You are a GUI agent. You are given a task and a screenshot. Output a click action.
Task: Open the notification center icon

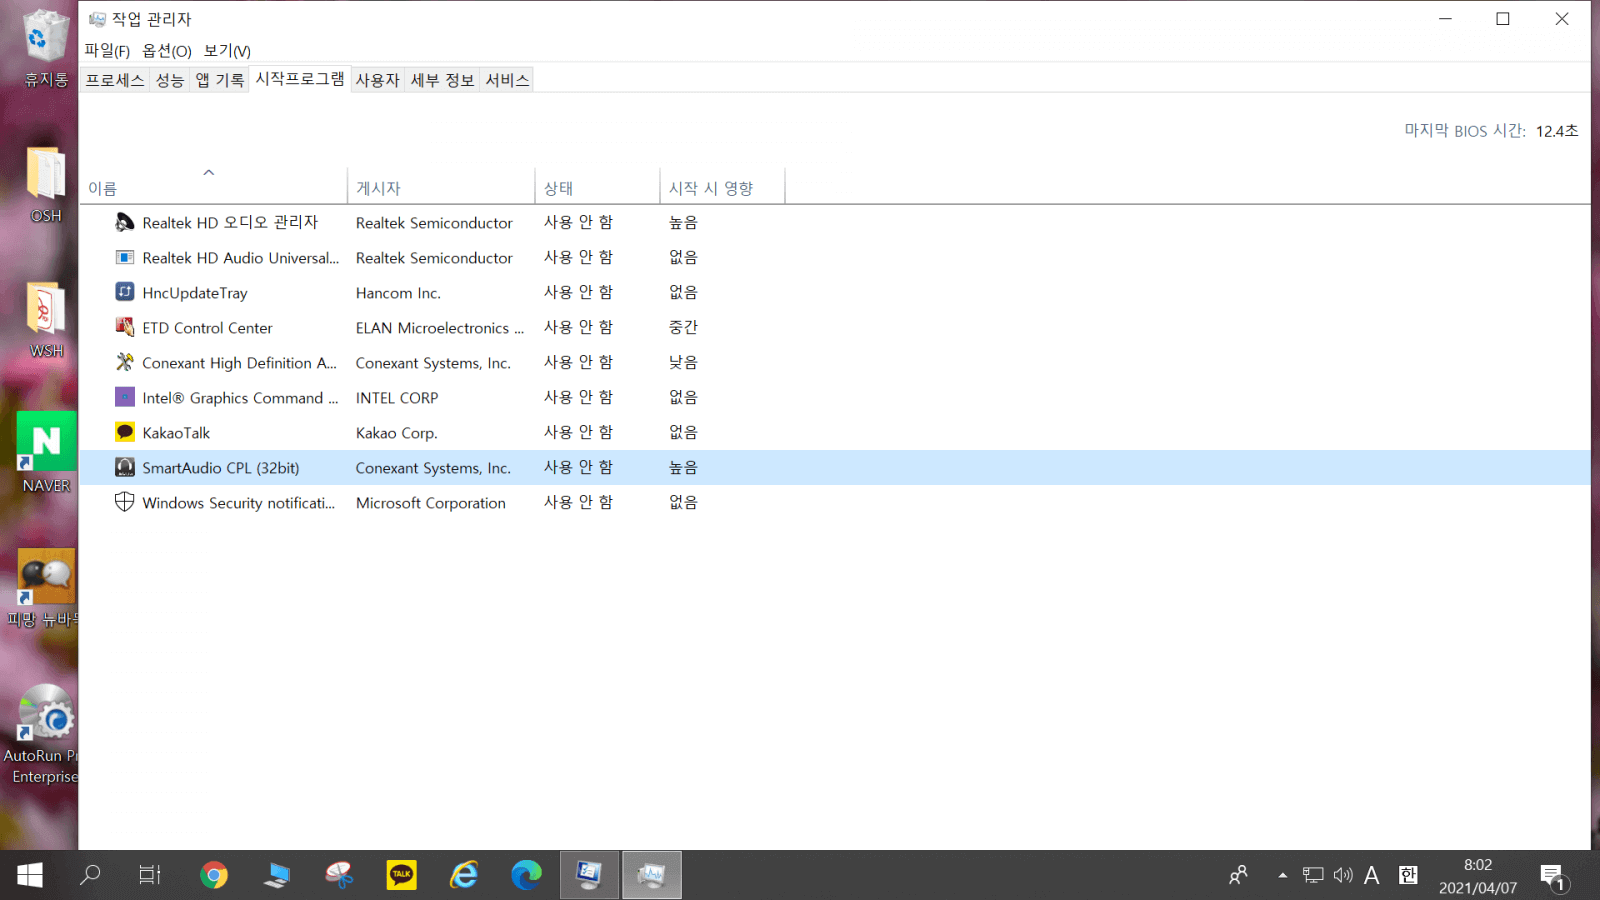[1554, 877]
